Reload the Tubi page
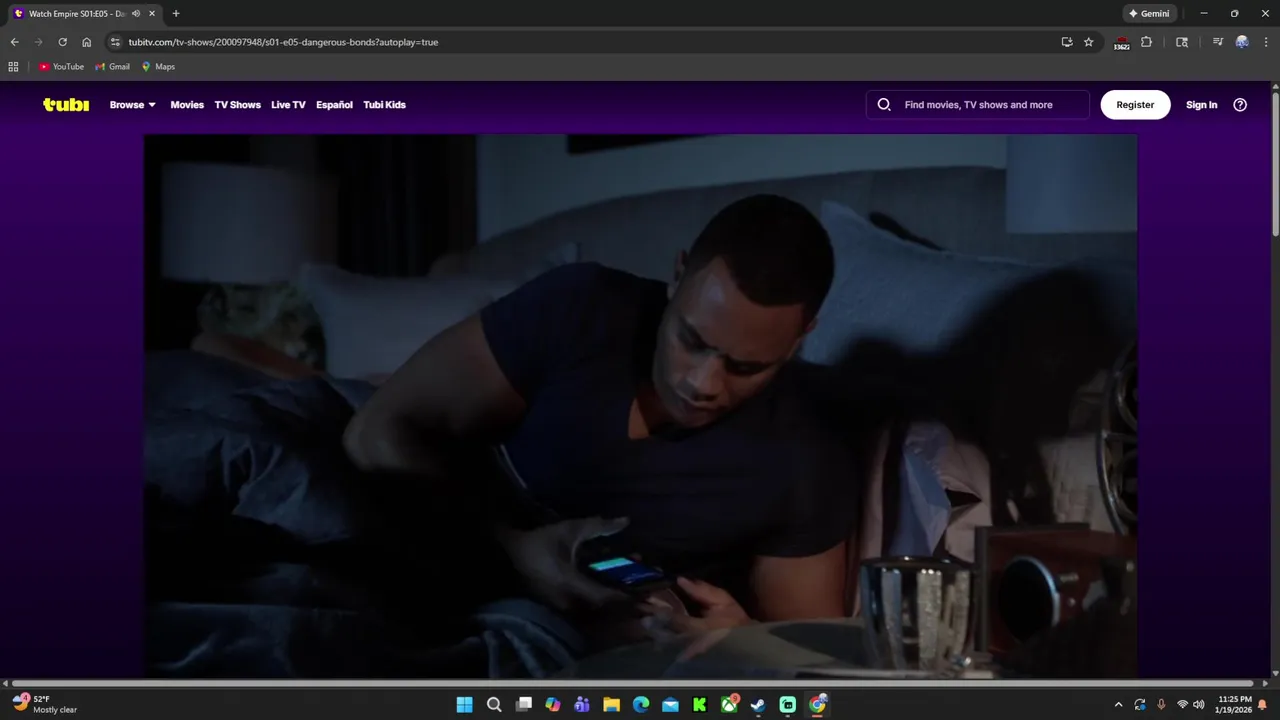The width and height of the screenshot is (1280, 720). coord(62,42)
